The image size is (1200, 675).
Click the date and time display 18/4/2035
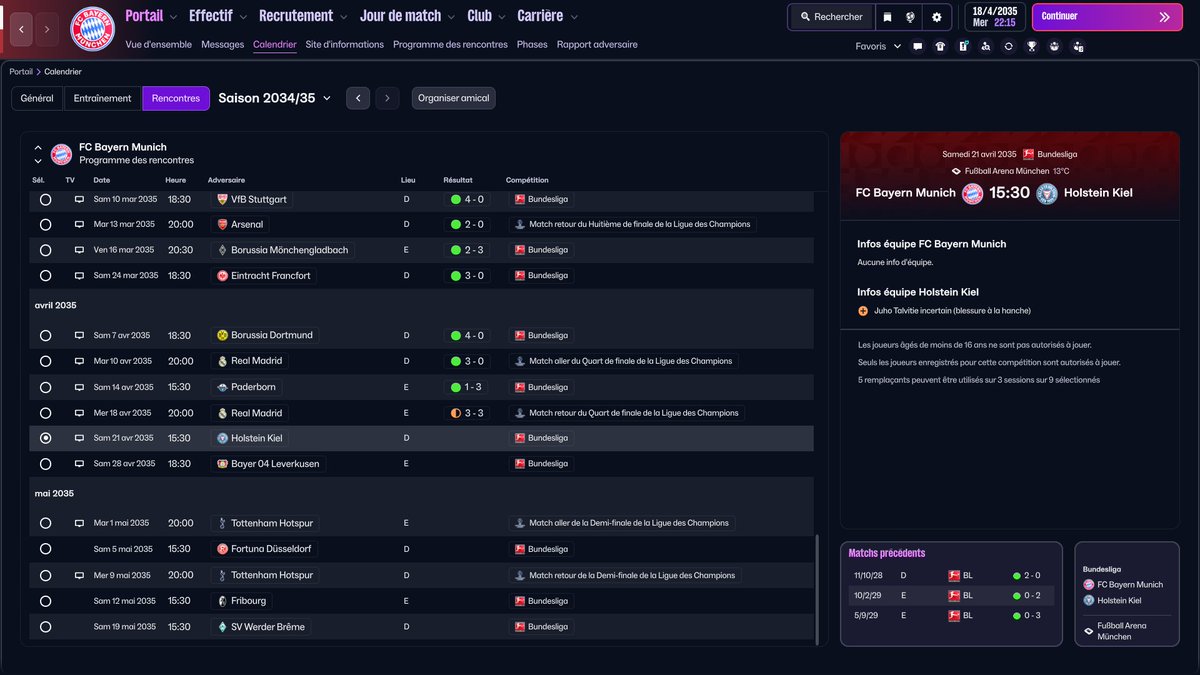[994, 17]
